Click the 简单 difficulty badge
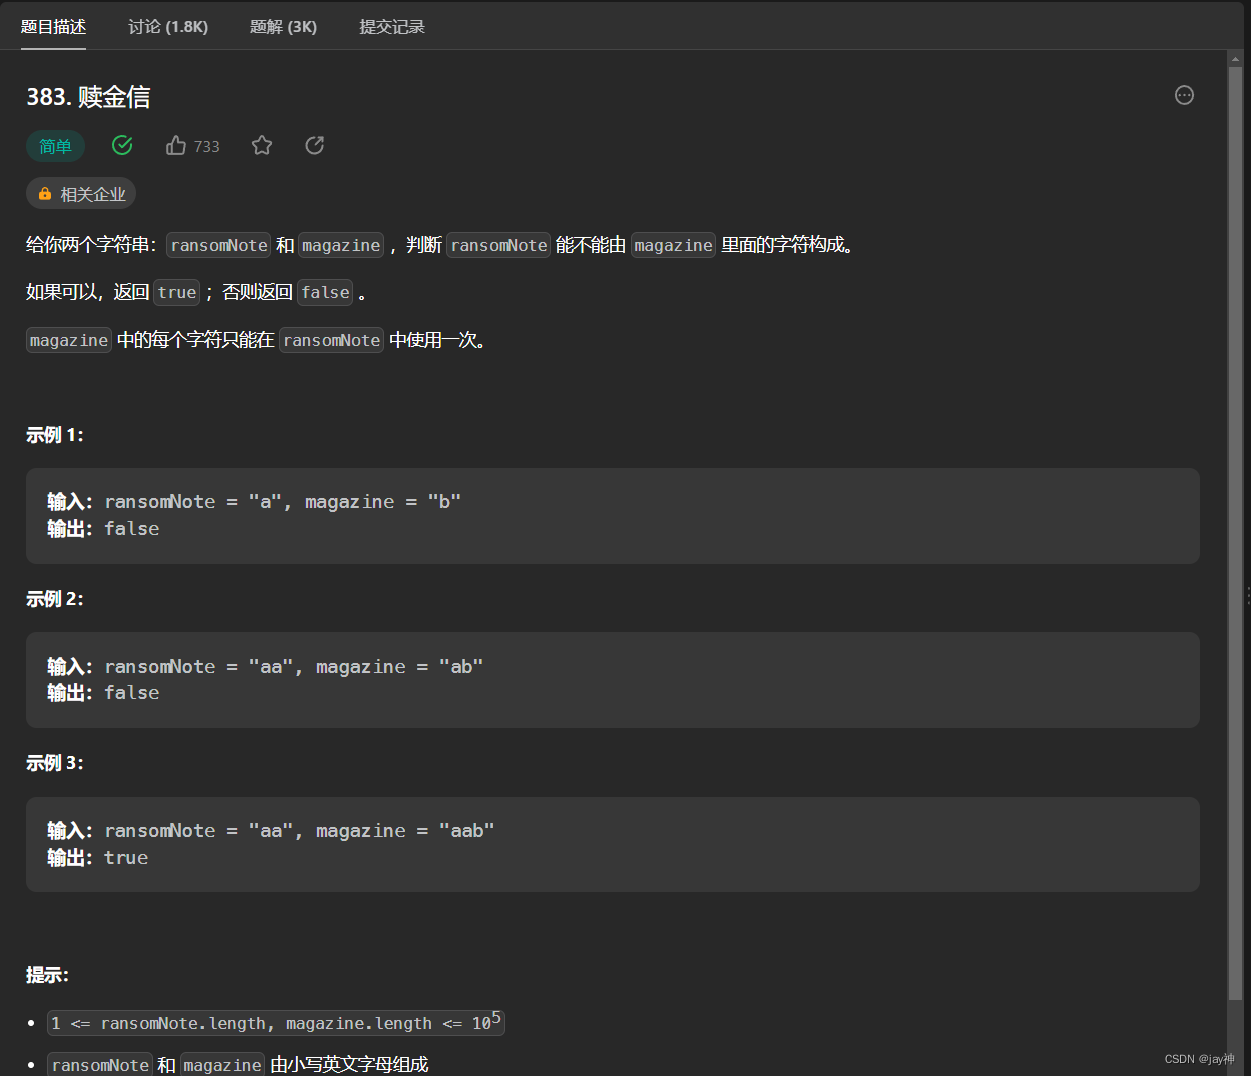Image resolution: width=1251 pixels, height=1076 pixels. [56, 146]
